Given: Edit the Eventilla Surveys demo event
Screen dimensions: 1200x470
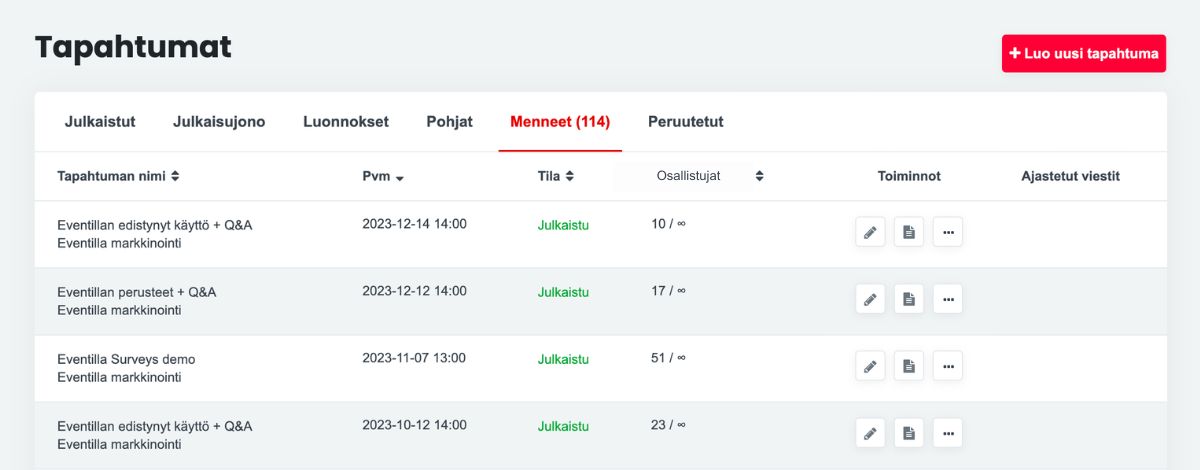Looking at the screenshot, I should 870,366.
